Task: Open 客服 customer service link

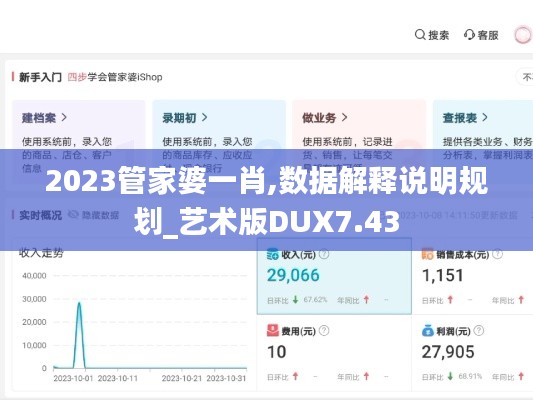Action: [488, 35]
